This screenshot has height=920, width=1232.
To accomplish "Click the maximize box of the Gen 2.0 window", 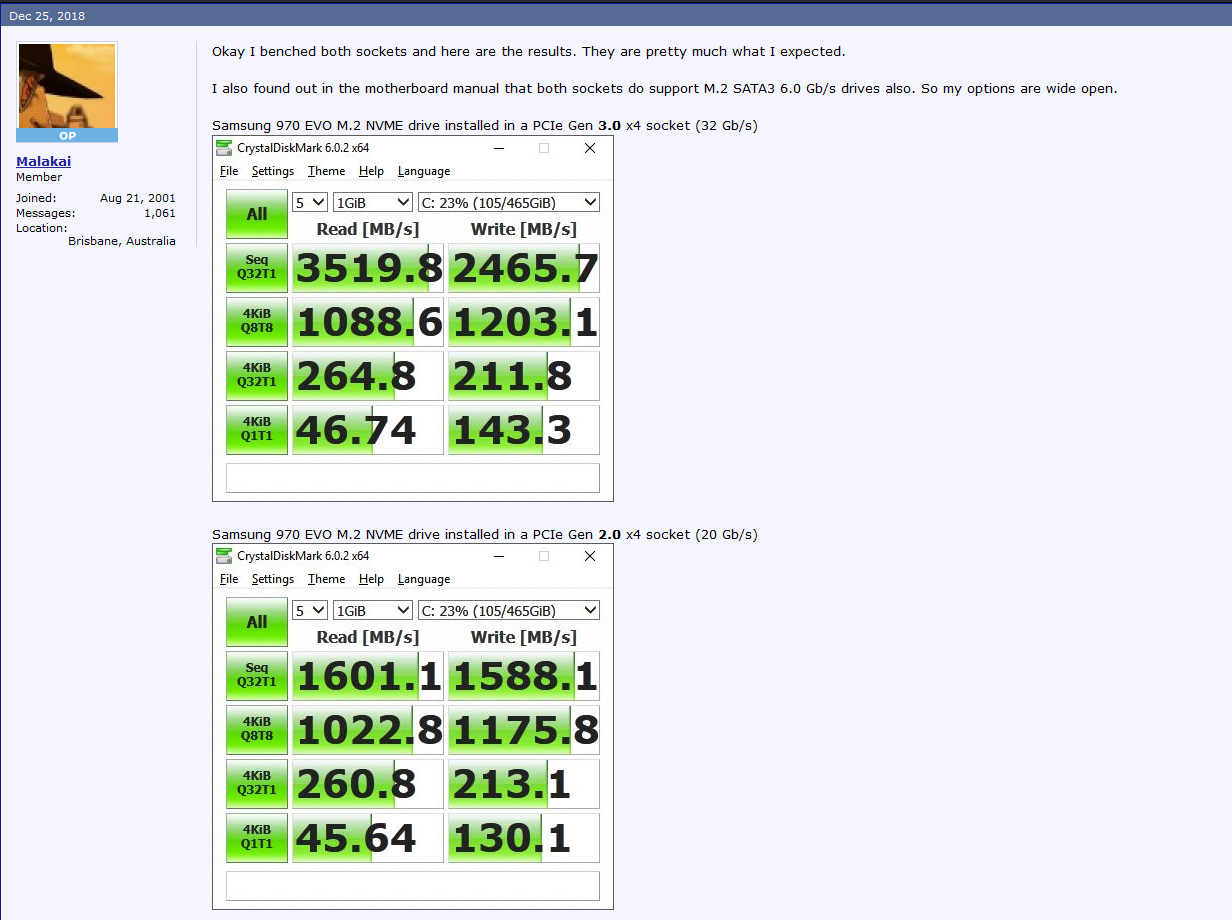I will [x=544, y=556].
